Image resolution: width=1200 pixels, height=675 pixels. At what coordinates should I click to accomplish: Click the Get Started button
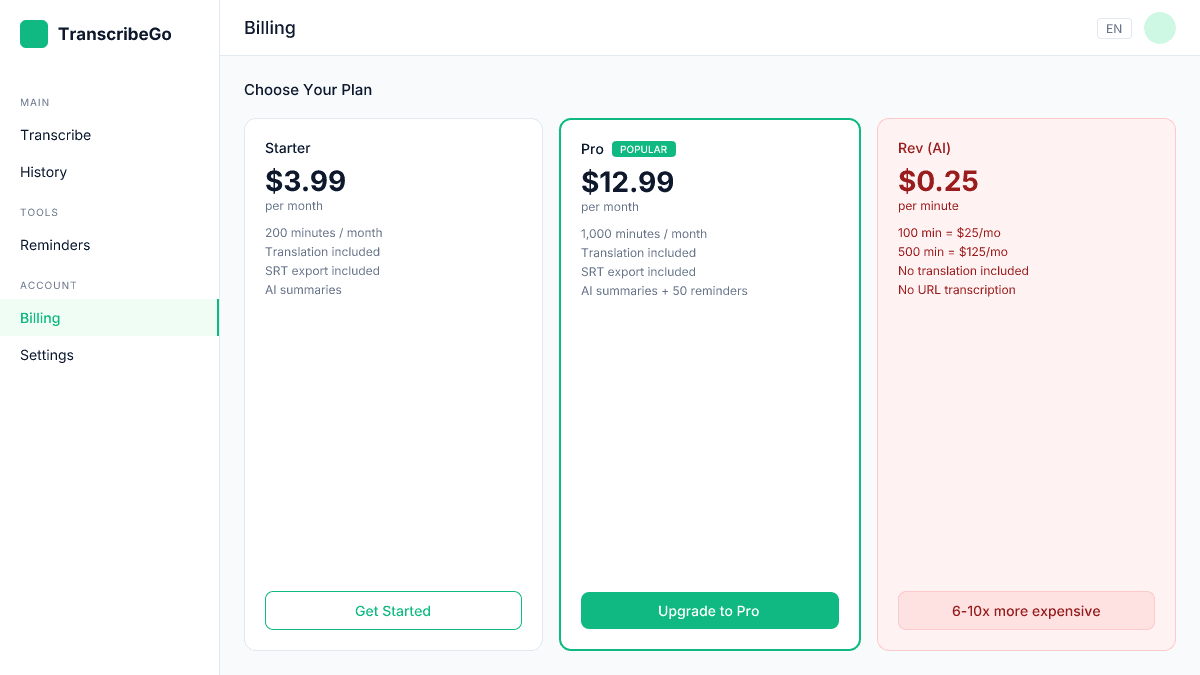click(393, 610)
